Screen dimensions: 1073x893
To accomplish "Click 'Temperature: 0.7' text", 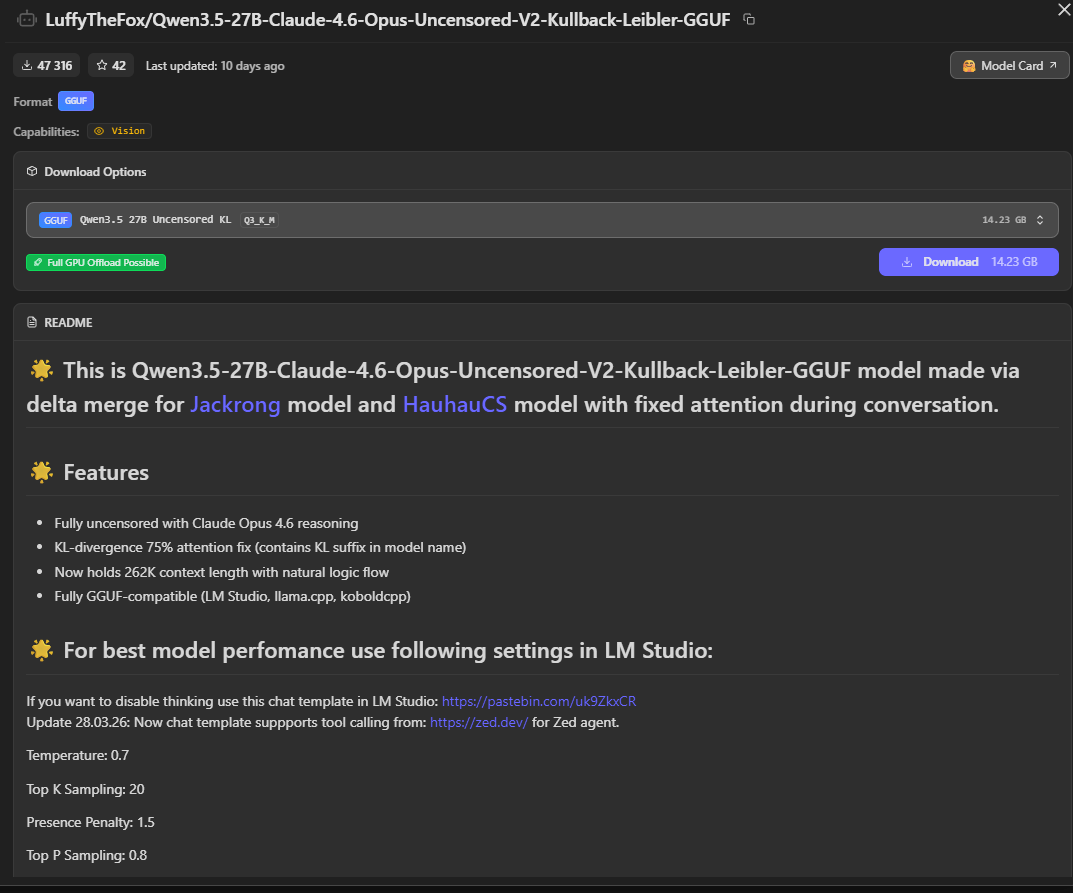I will [77, 755].
